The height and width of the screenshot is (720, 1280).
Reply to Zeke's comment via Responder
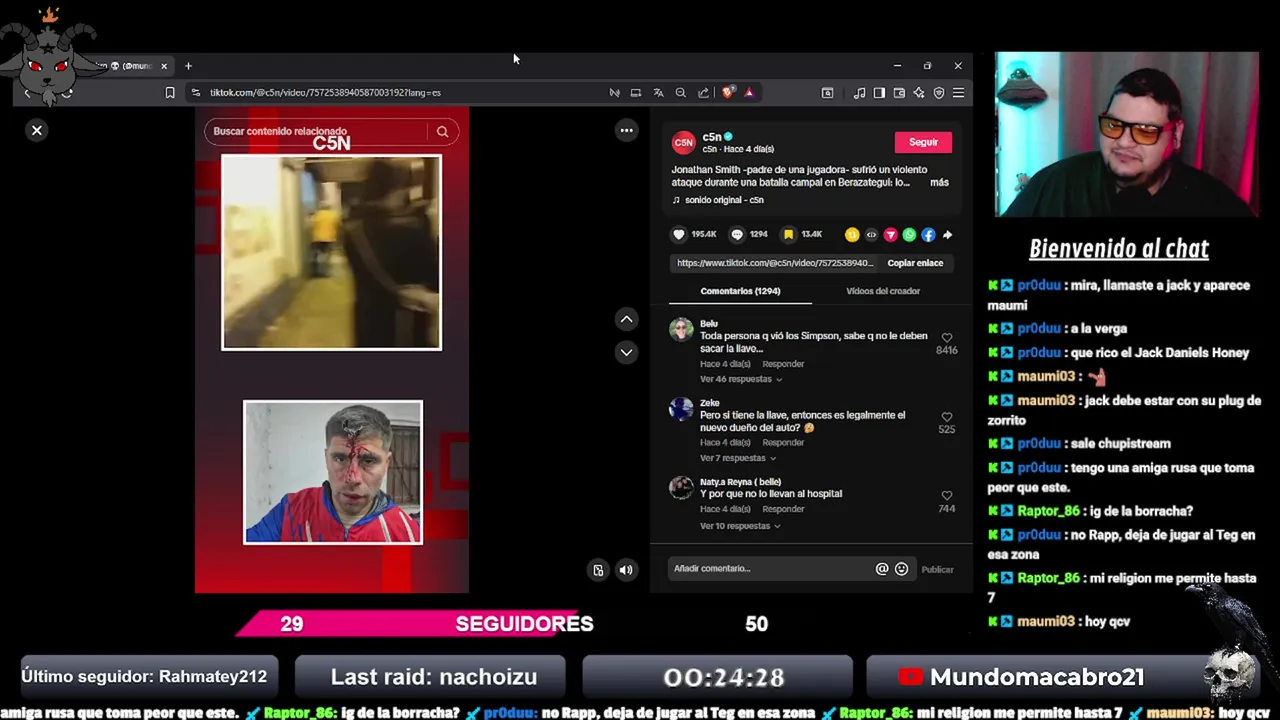[x=783, y=443]
